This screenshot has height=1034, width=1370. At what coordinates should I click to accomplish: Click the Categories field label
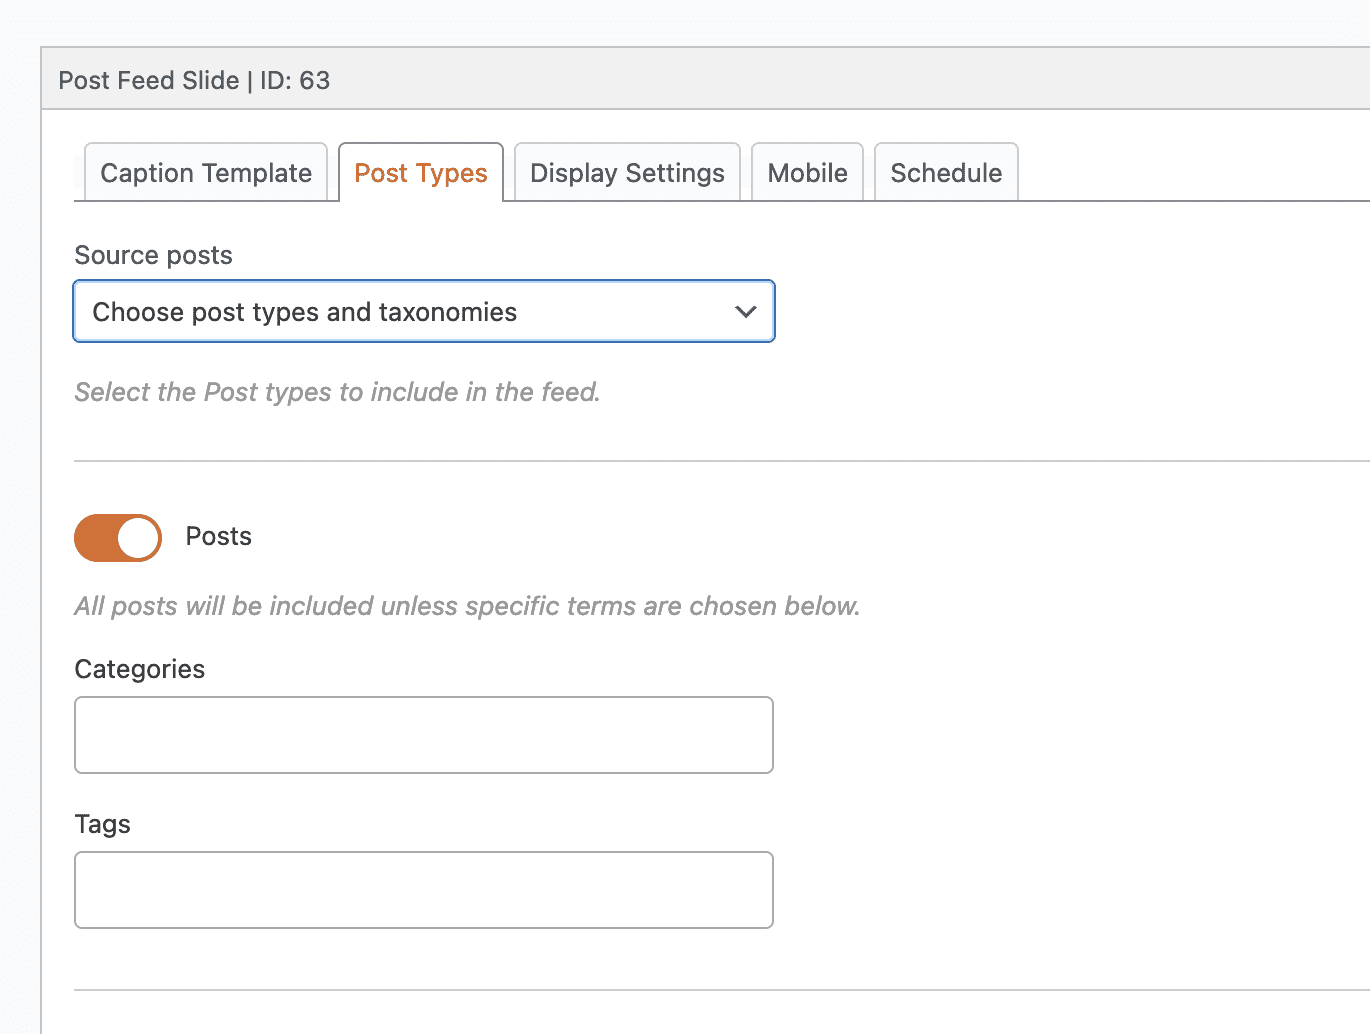(x=140, y=669)
